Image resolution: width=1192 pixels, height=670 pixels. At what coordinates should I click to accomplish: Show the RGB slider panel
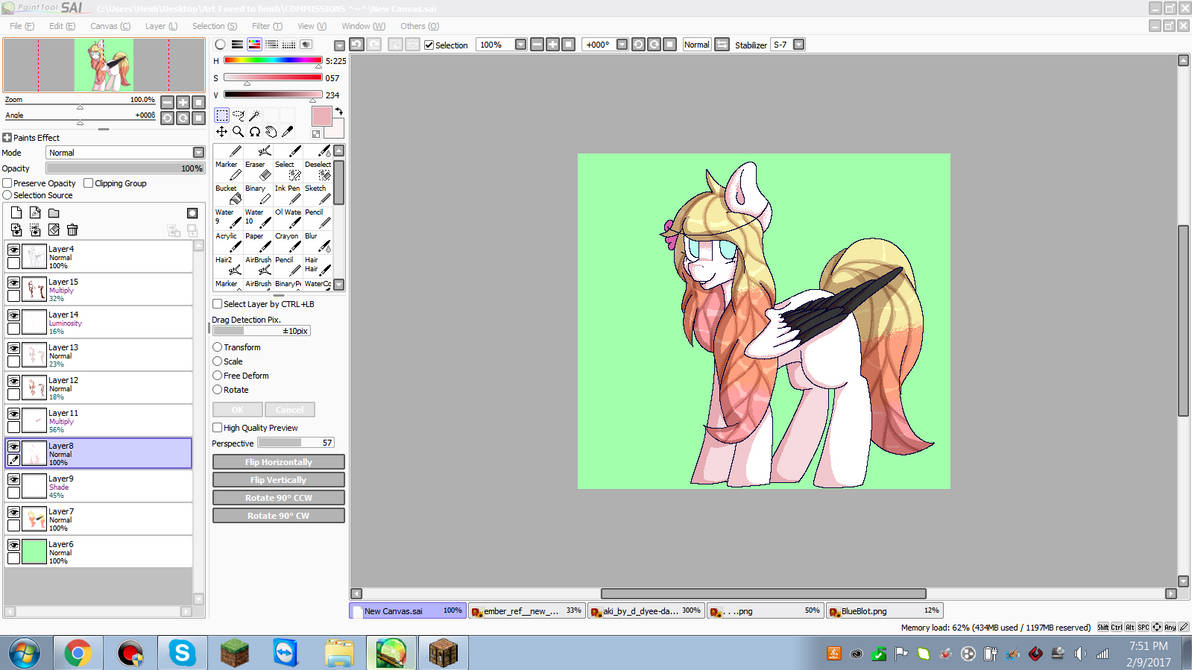[237, 45]
